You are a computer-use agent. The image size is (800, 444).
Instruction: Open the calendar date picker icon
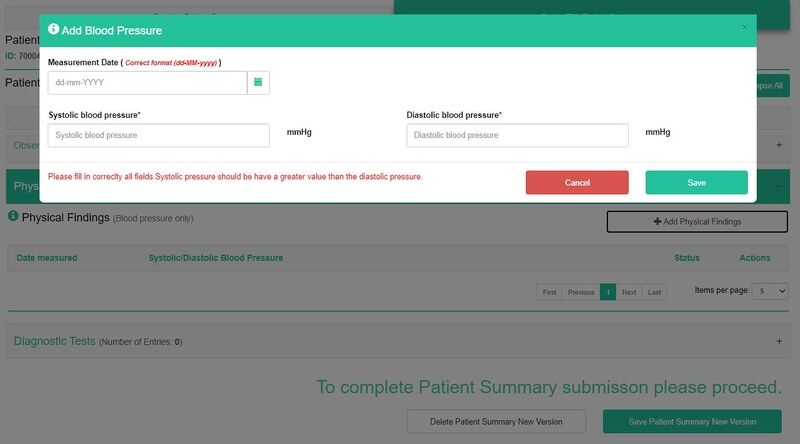(x=258, y=82)
